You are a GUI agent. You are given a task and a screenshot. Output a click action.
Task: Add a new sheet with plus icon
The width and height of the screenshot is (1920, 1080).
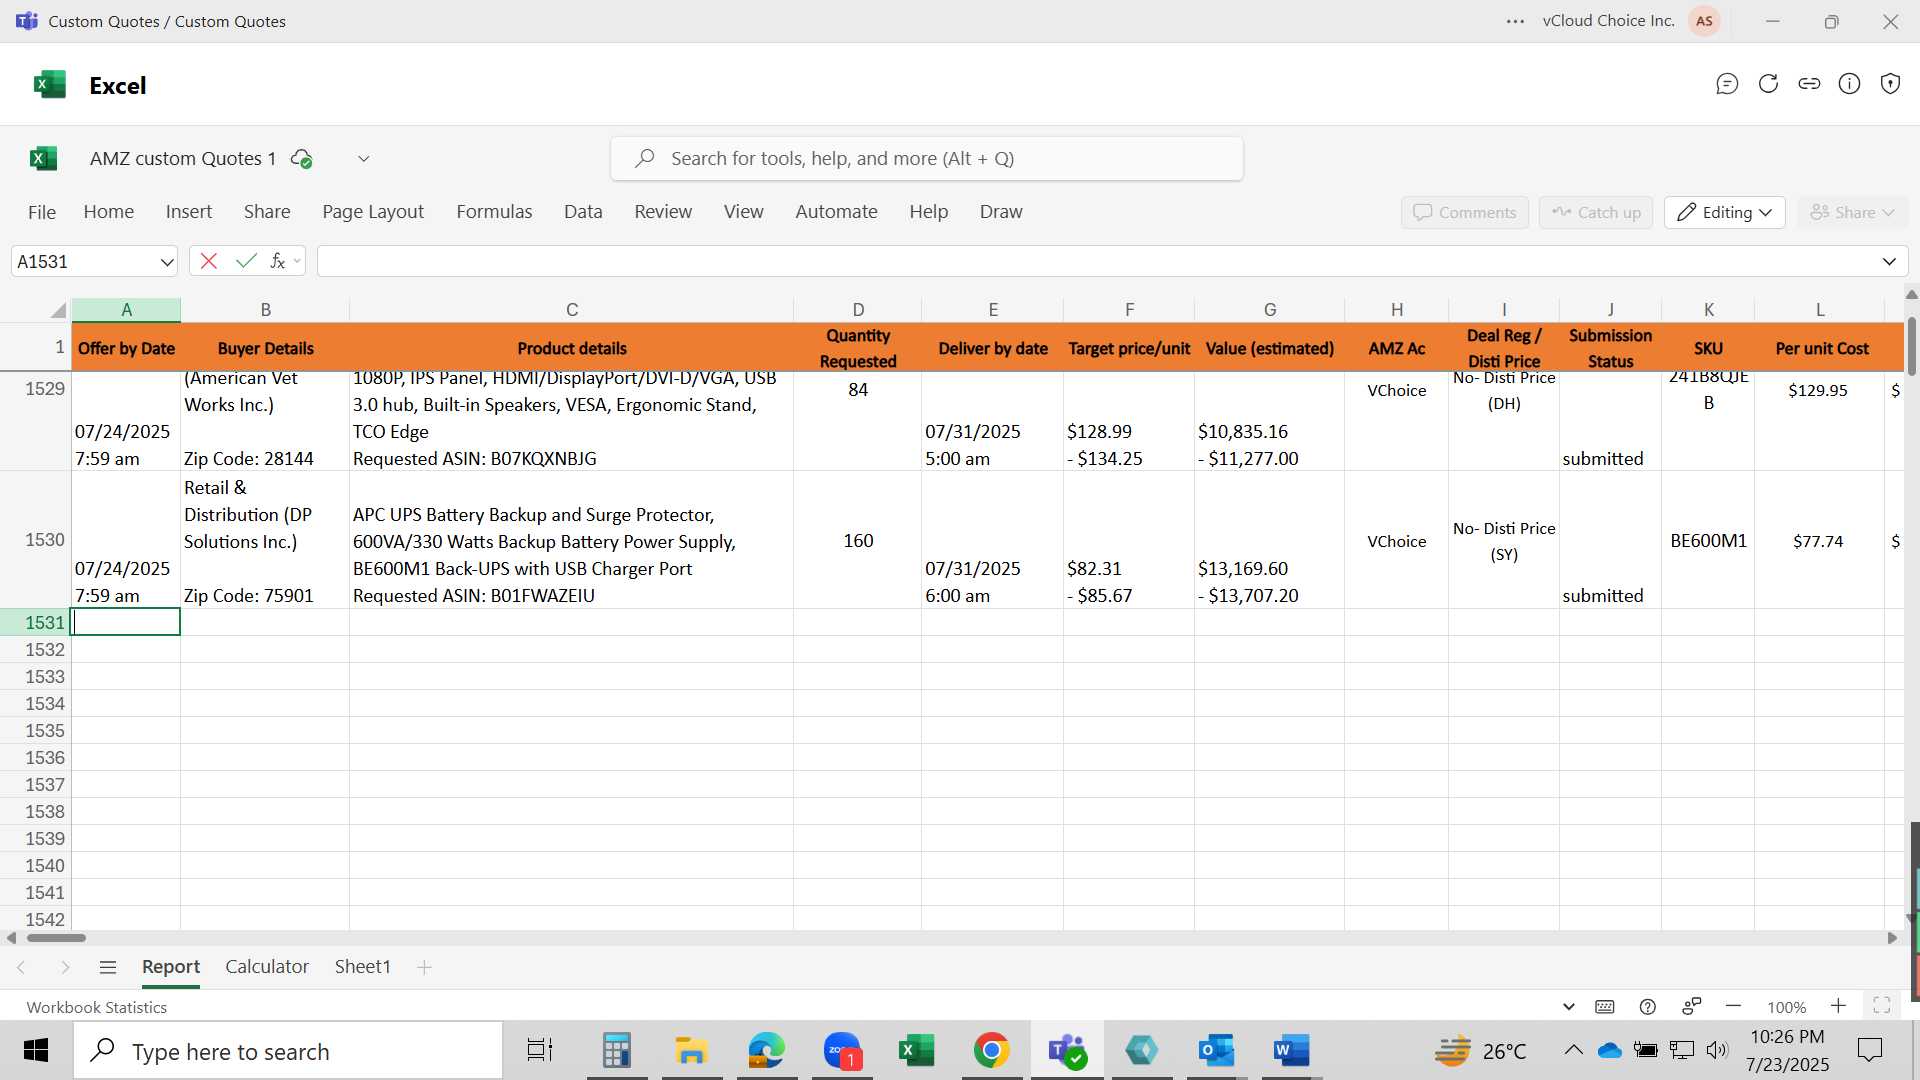[424, 967]
